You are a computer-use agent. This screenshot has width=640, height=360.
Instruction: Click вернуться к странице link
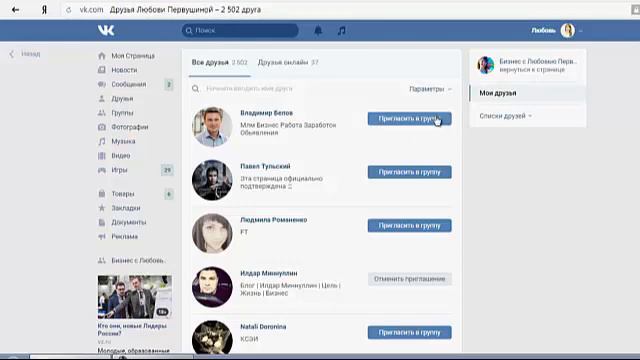coord(532,70)
